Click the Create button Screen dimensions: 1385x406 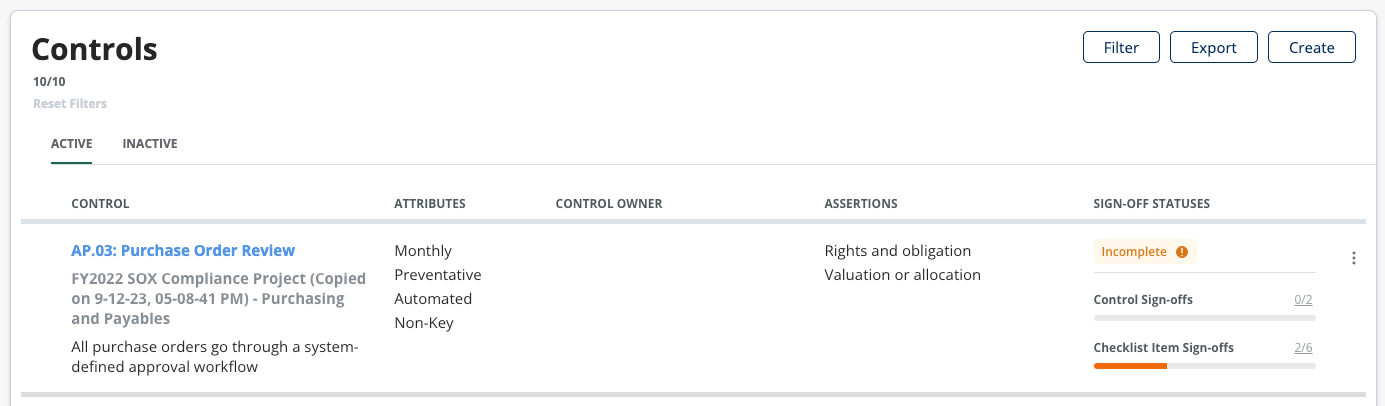click(1311, 47)
